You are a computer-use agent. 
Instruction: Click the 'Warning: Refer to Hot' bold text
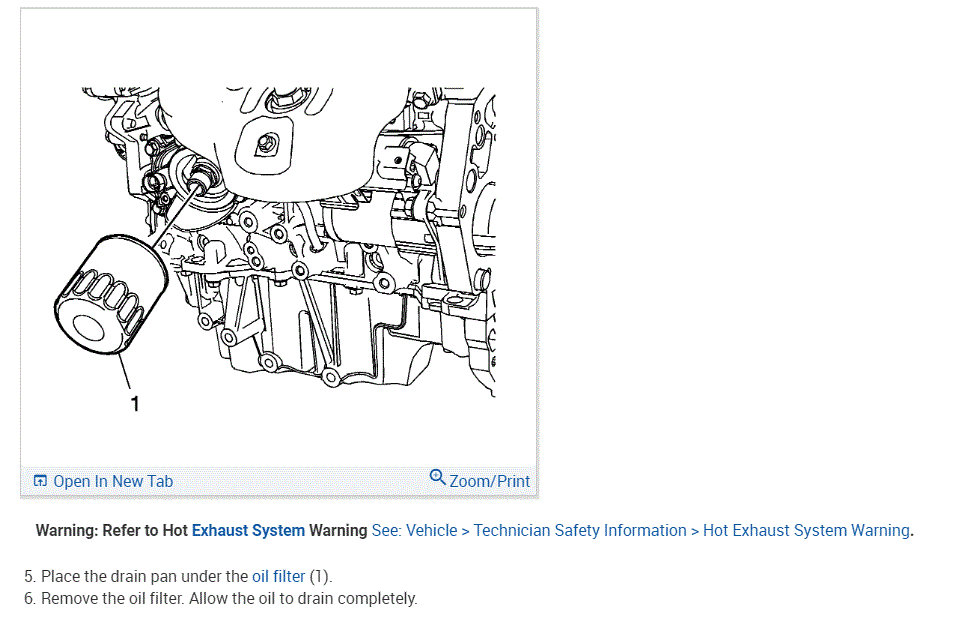coord(112,530)
